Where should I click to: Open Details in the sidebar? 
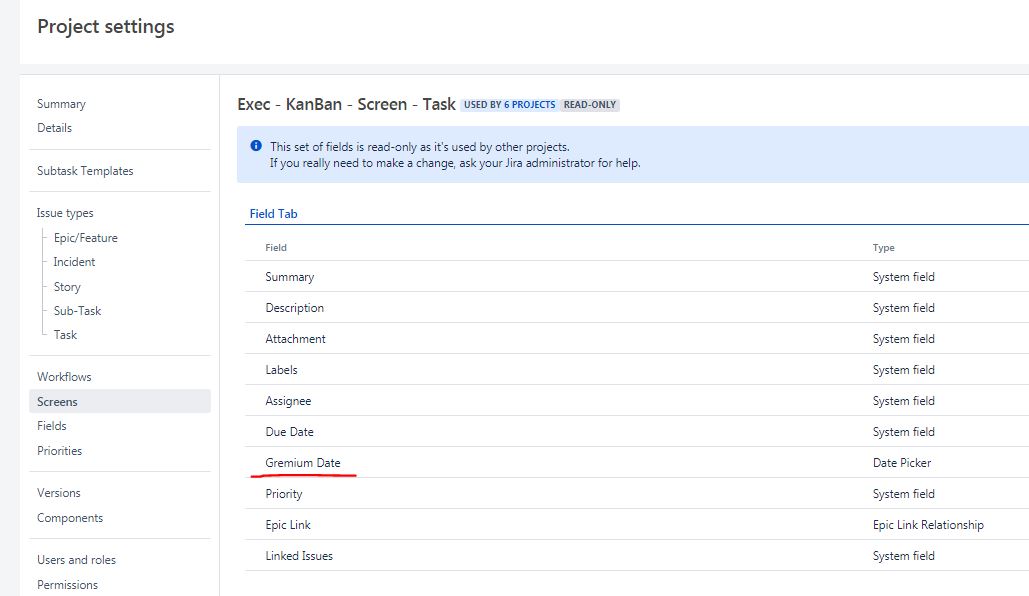coord(54,128)
